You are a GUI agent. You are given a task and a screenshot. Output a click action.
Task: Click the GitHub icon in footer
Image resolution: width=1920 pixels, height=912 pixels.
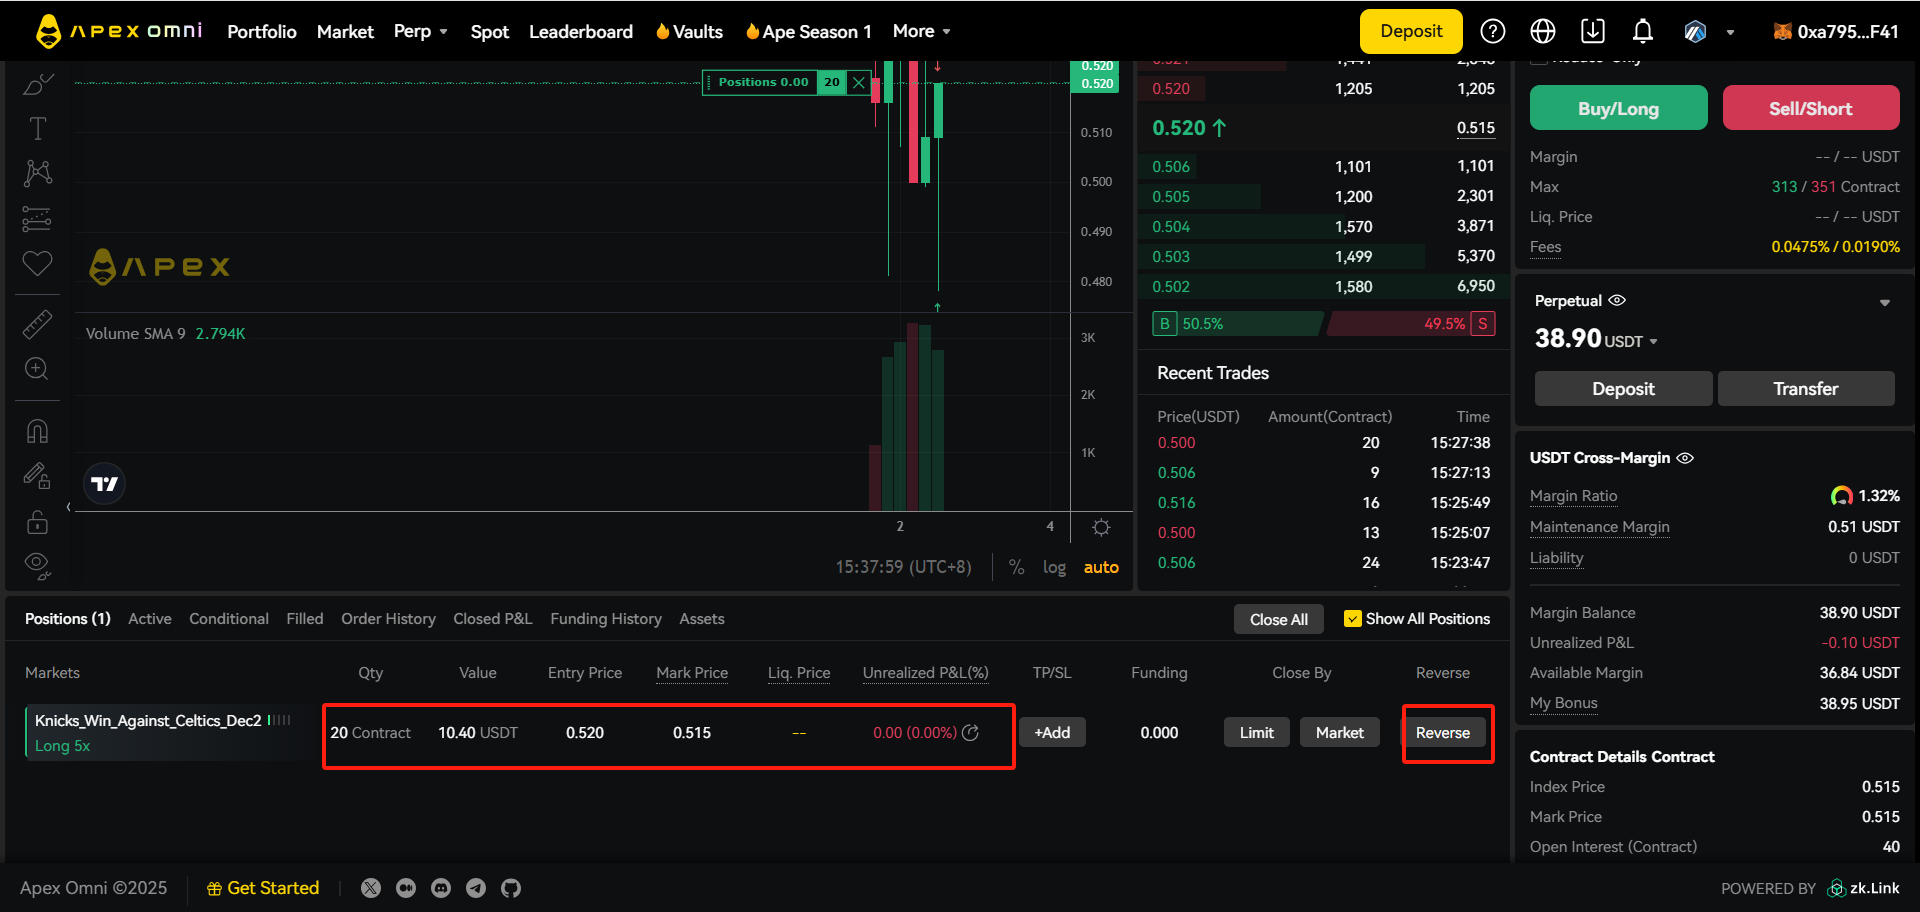511,888
